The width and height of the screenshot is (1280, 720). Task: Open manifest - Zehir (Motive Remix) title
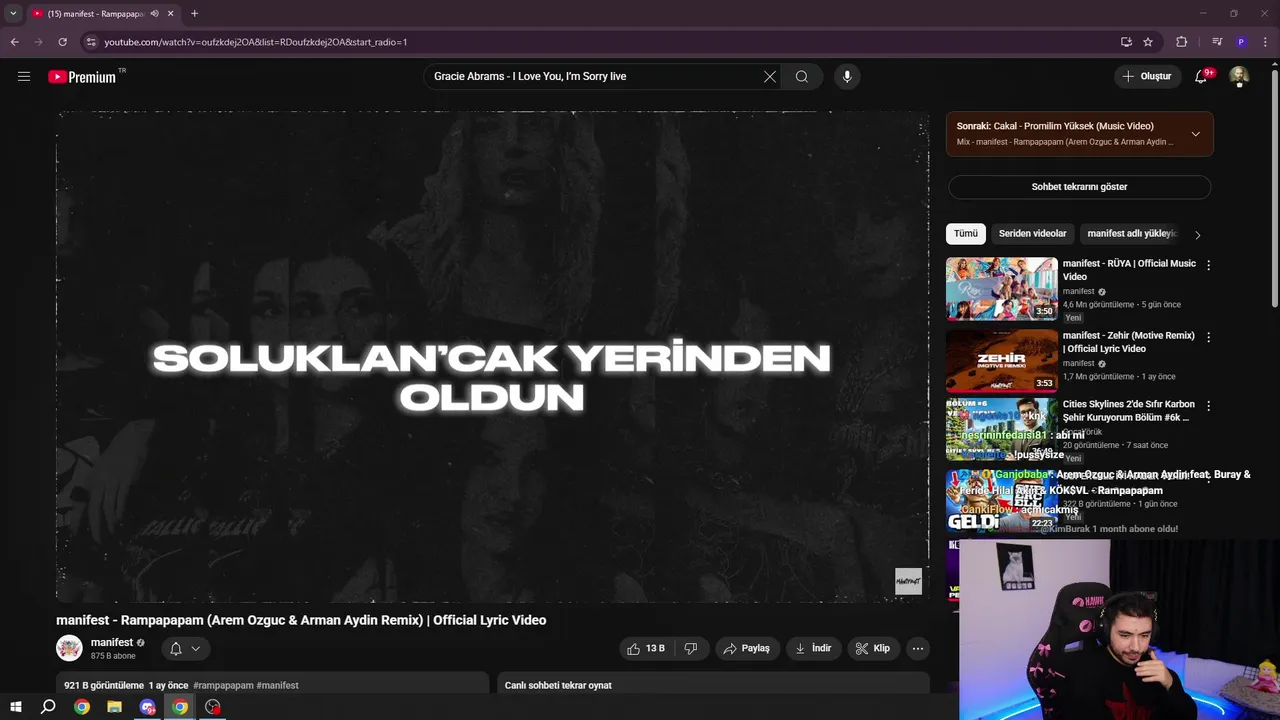coord(1129,342)
